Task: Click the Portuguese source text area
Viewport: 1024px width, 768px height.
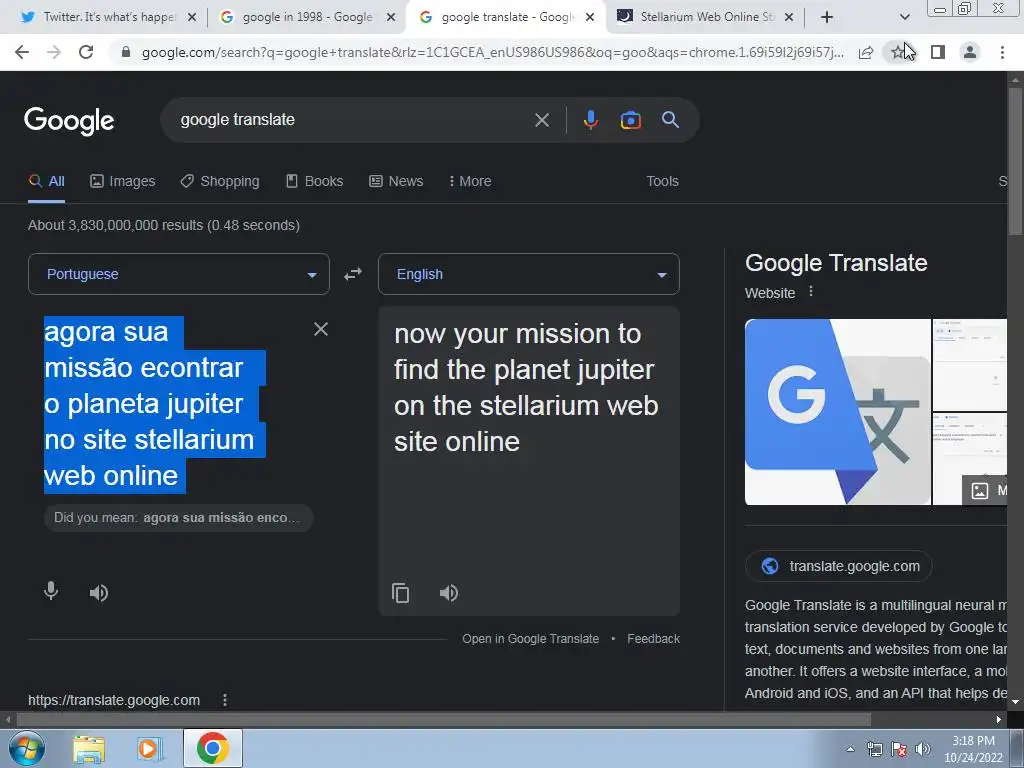Action: (x=155, y=404)
